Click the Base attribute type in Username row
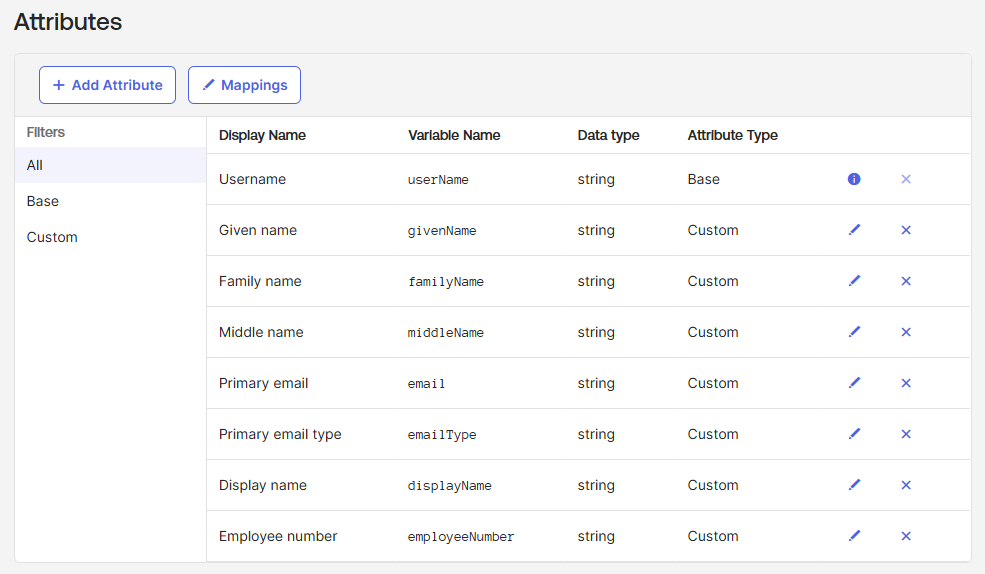This screenshot has width=985, height=574. pos(704,179)
